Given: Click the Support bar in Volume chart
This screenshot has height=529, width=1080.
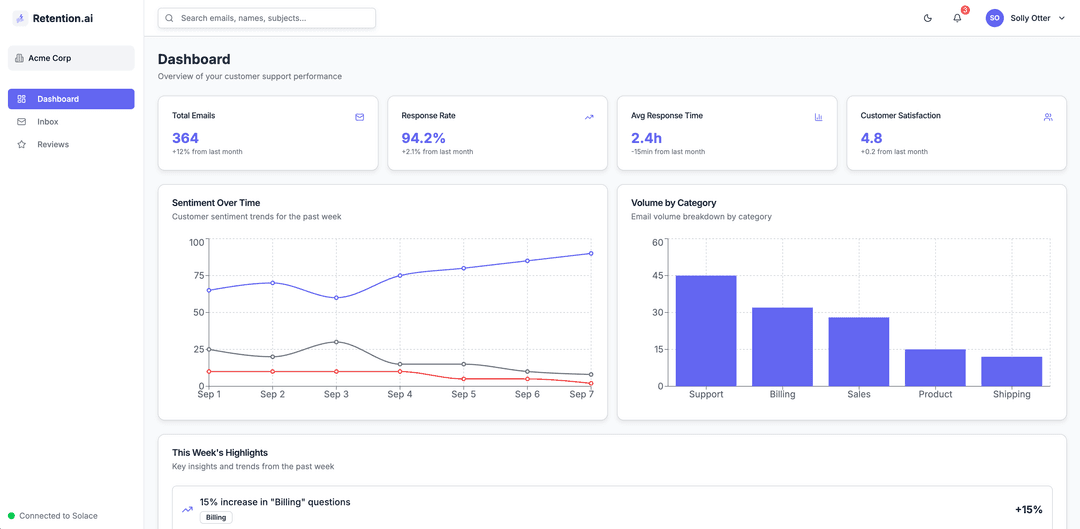Looking at the screenshot, I should click(x=706, y=331).
